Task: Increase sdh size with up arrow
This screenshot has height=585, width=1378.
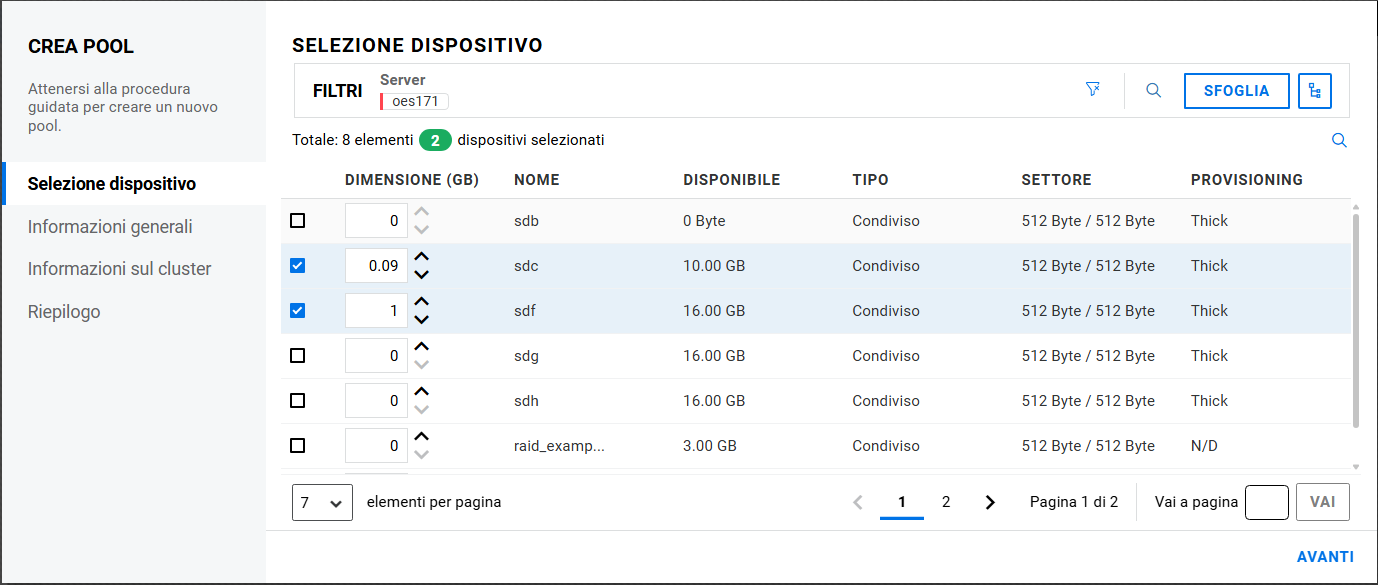Action: pos(422,392)
